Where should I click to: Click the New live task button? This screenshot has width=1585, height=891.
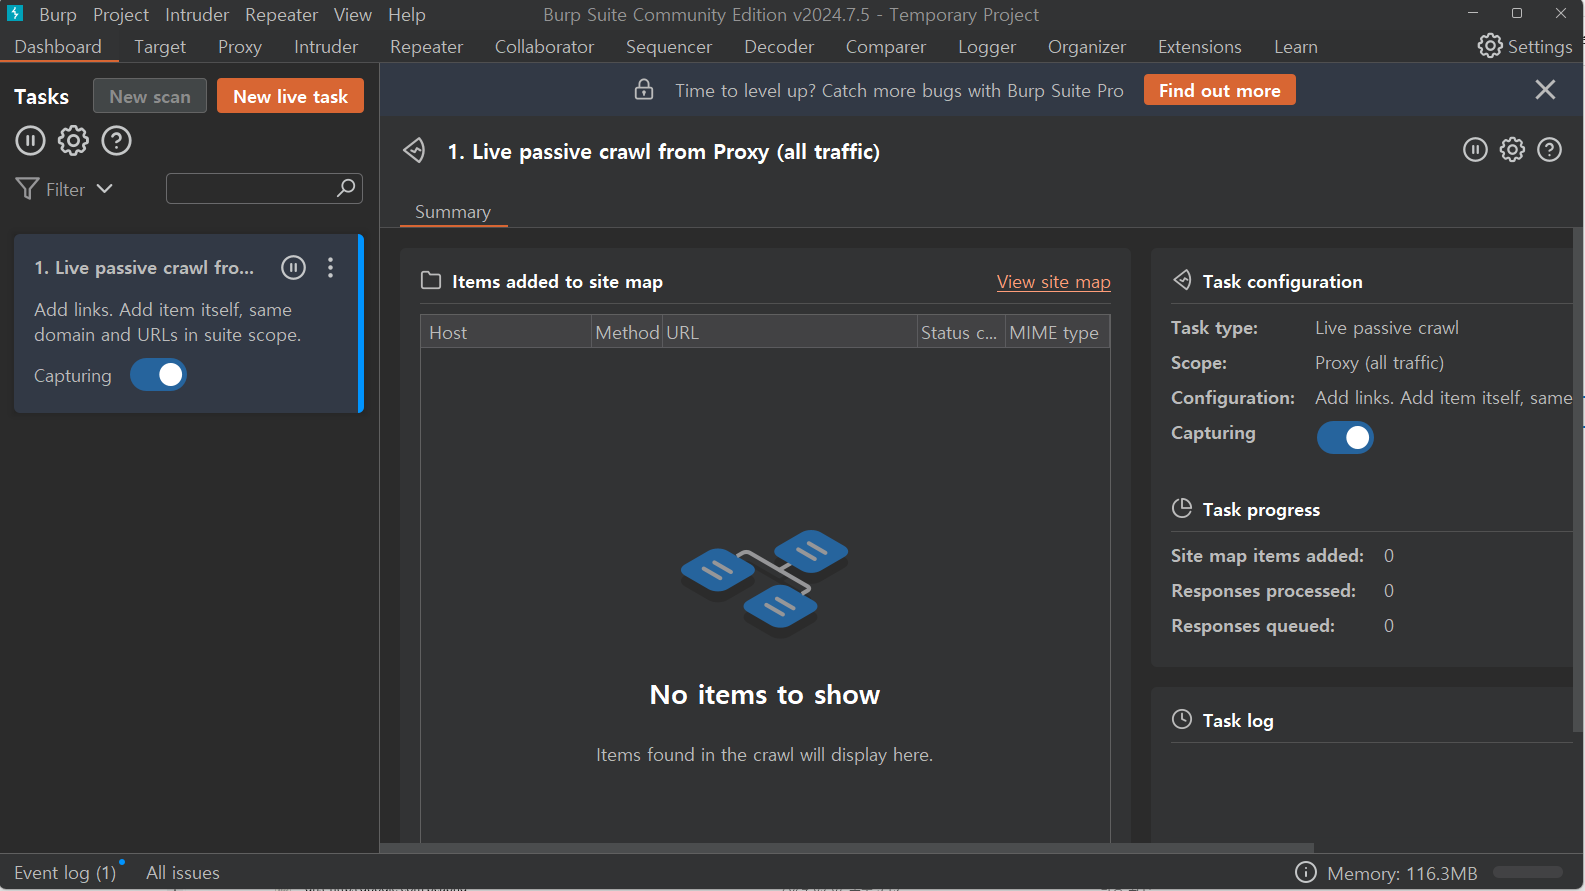pyautogui.click(x=290, y=96)
